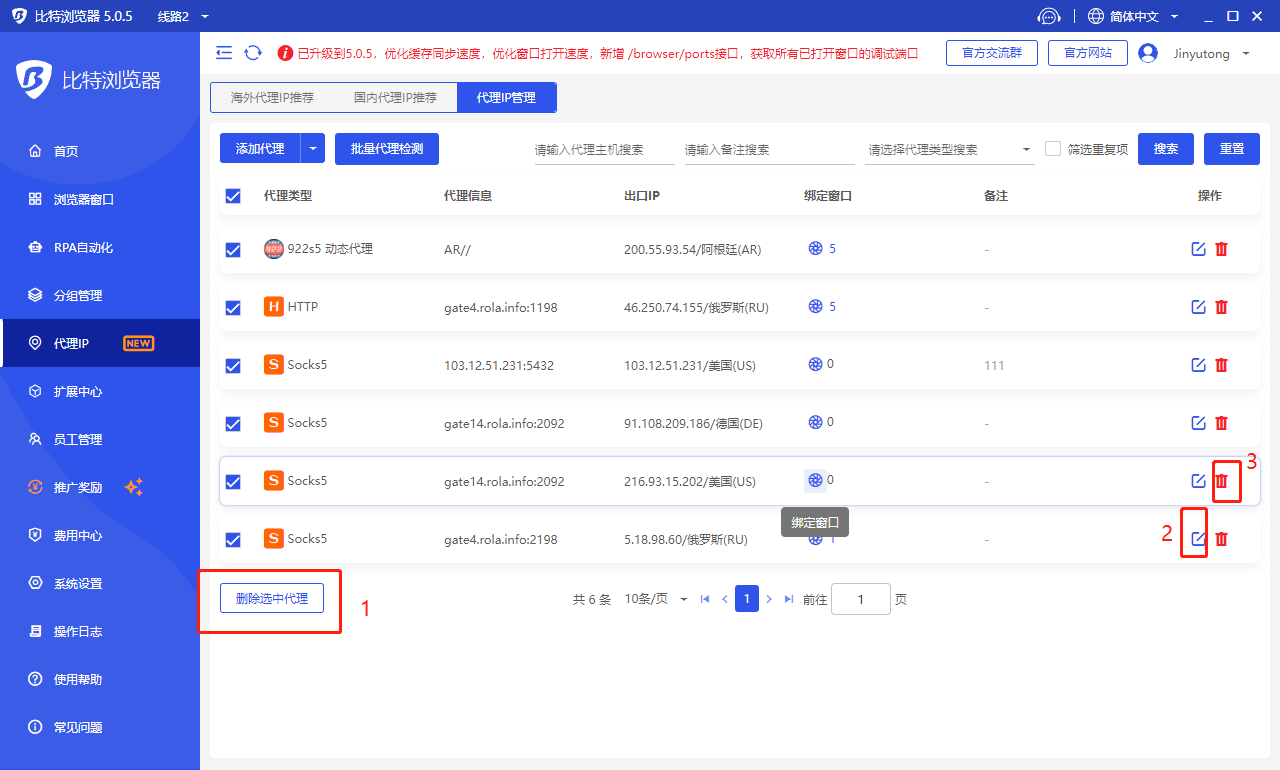This screenshot has height=770, width=1280.
Task: Edit the 922s5 dynamic proxy row
Action: [1198, 249]
